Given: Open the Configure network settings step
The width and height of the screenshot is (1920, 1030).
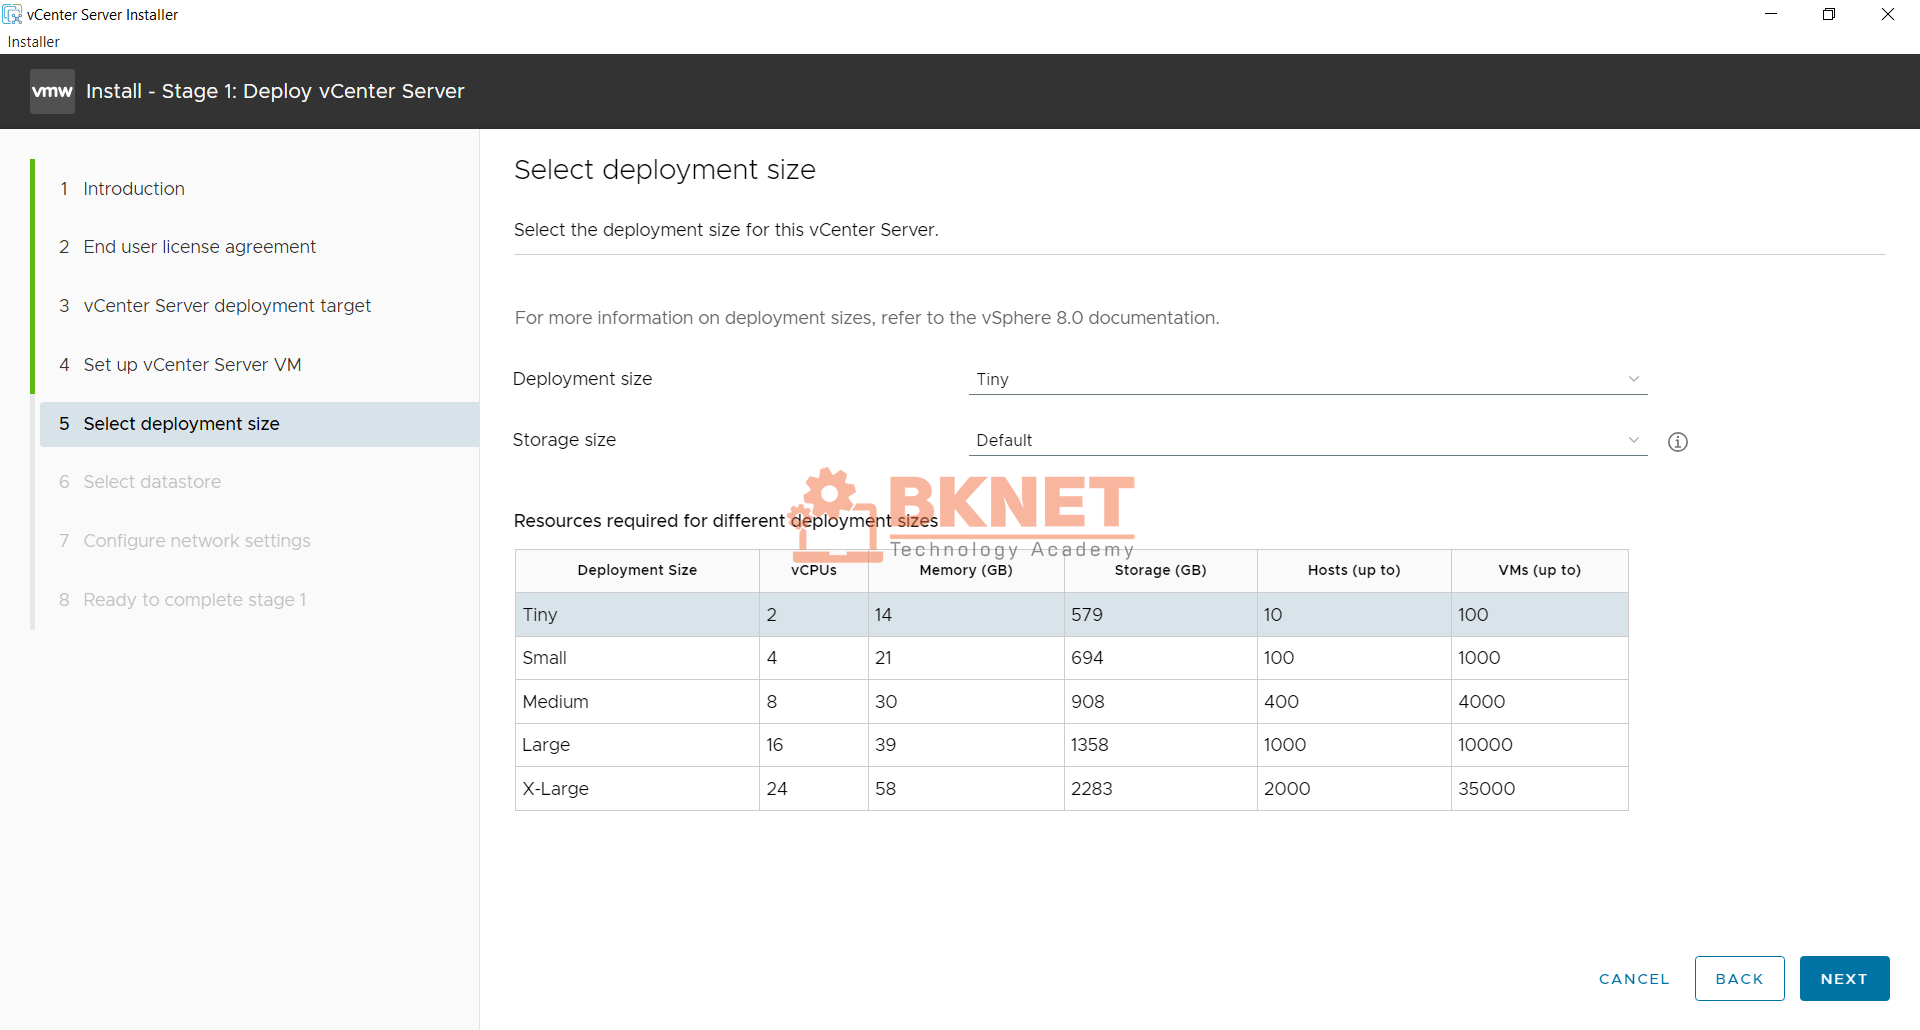Looking at the screenshot, I should [x=196, y=540].
